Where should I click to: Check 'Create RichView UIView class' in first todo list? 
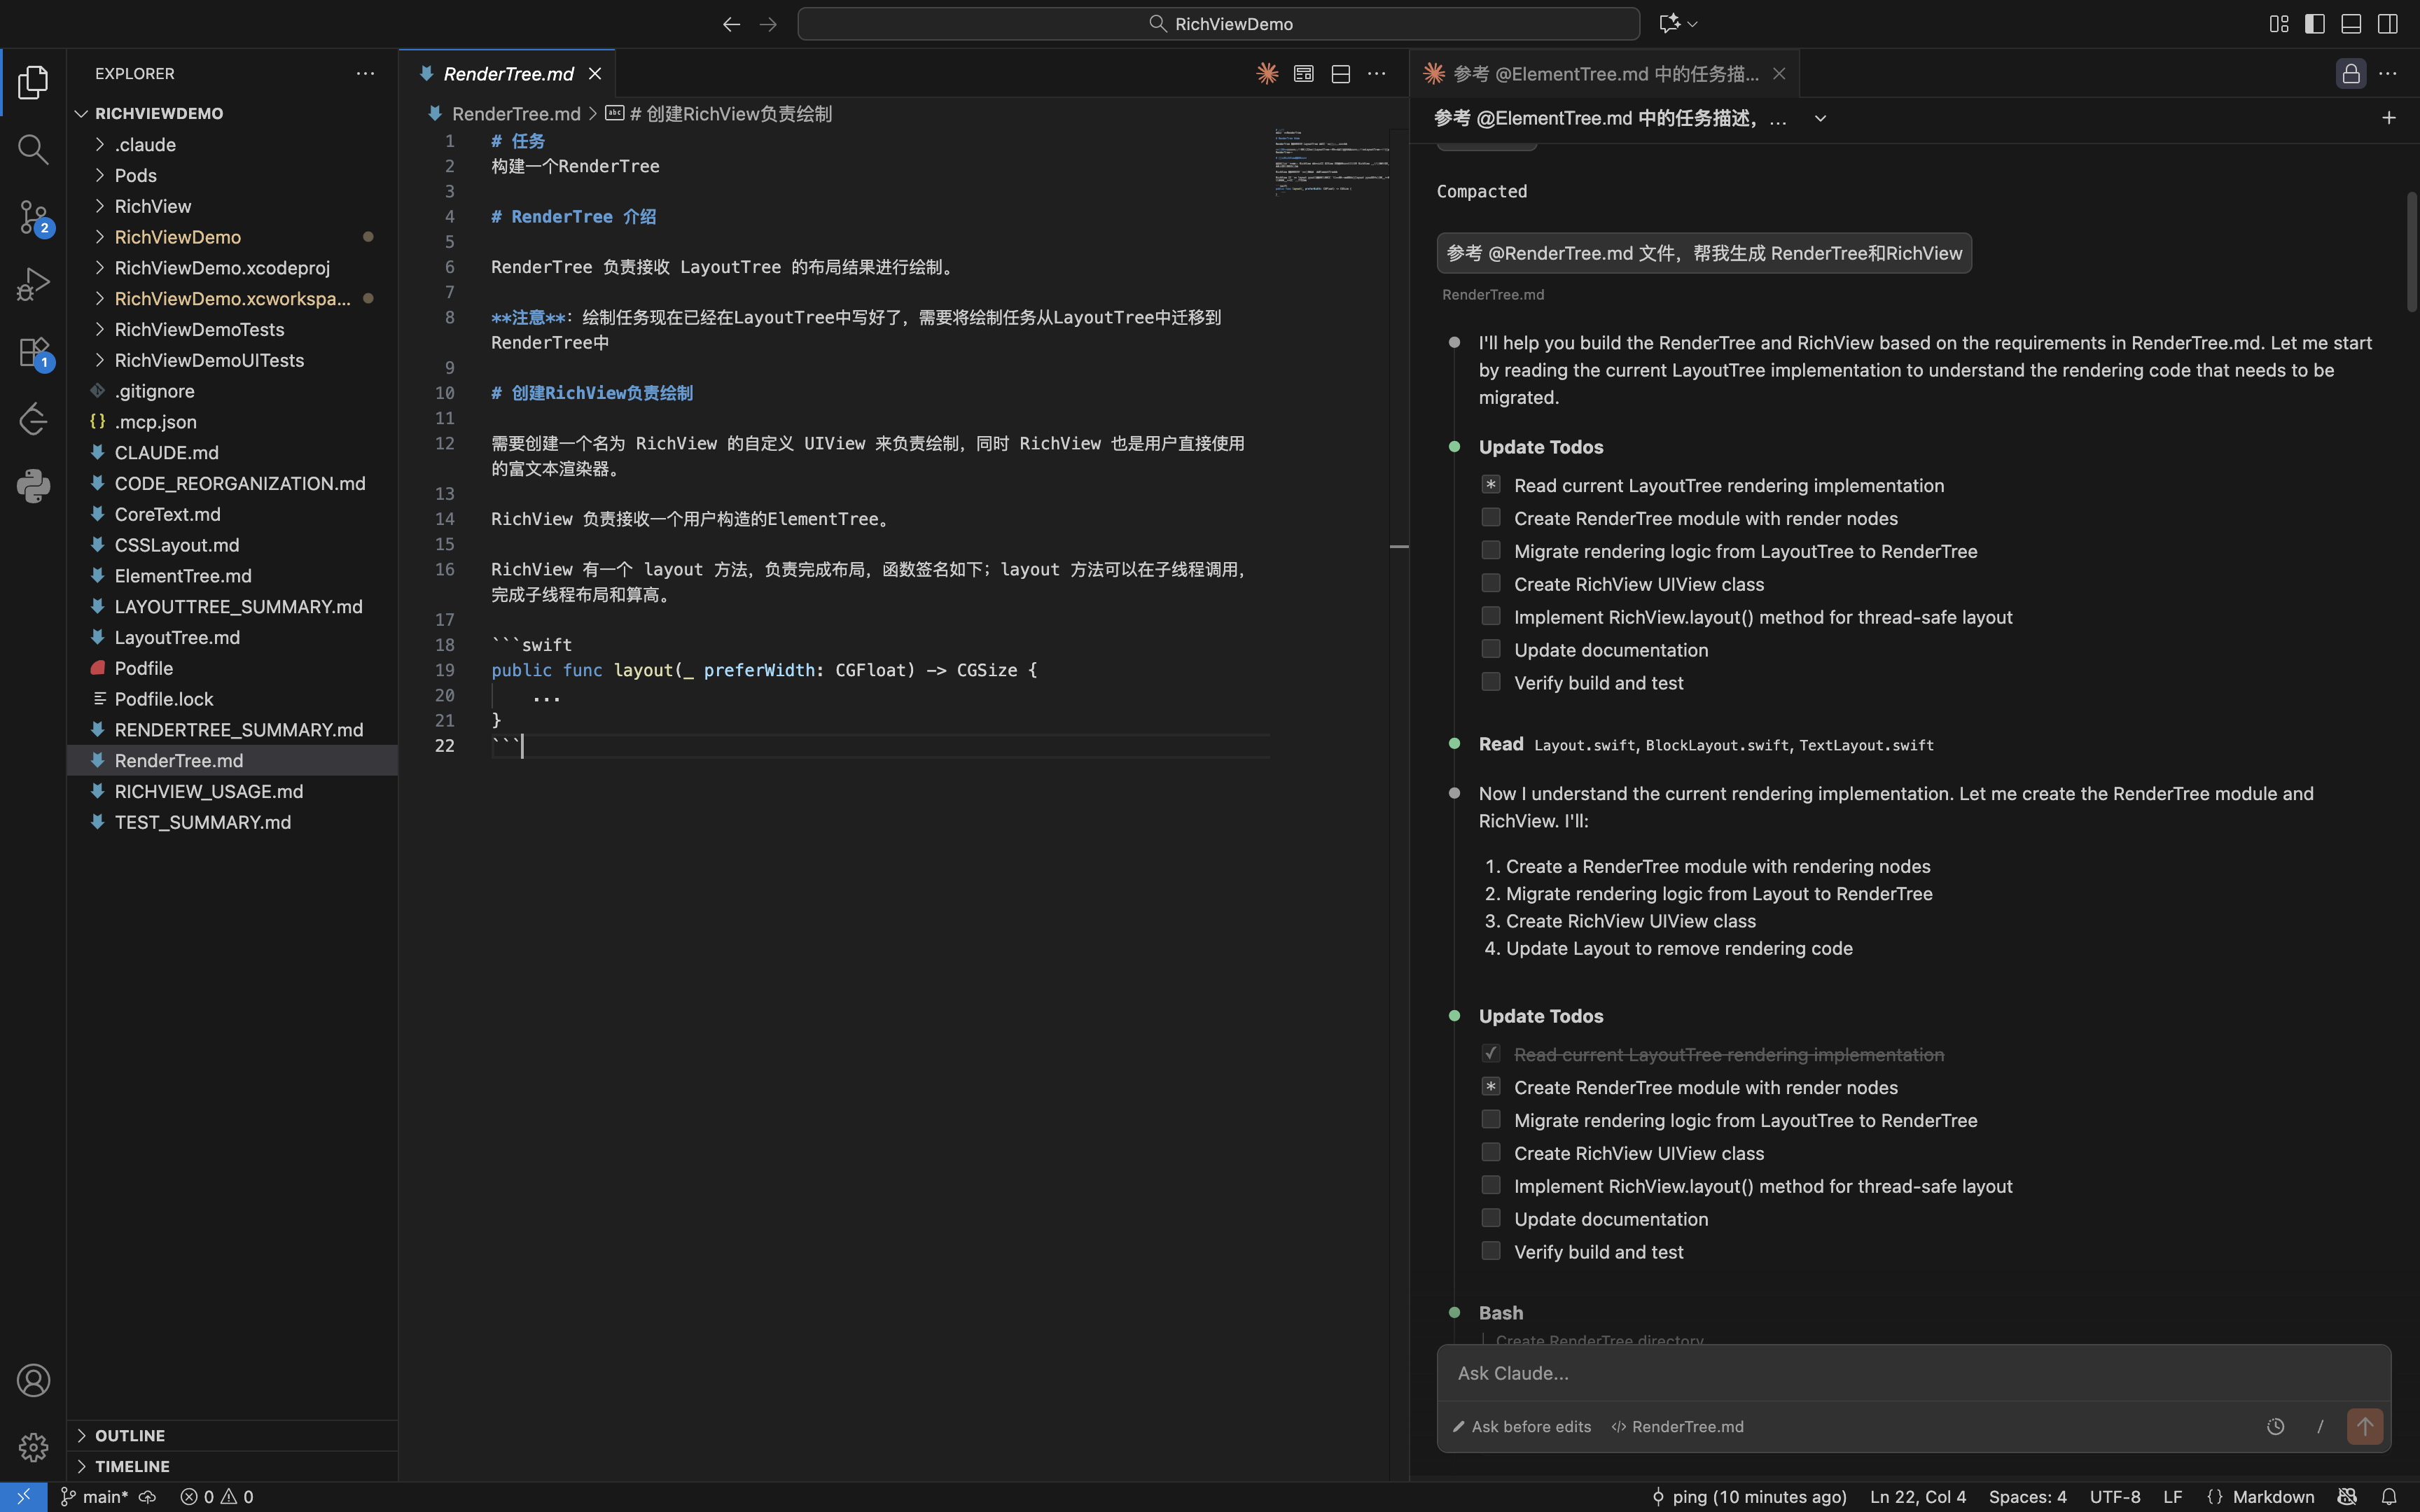coord(1490,583)
